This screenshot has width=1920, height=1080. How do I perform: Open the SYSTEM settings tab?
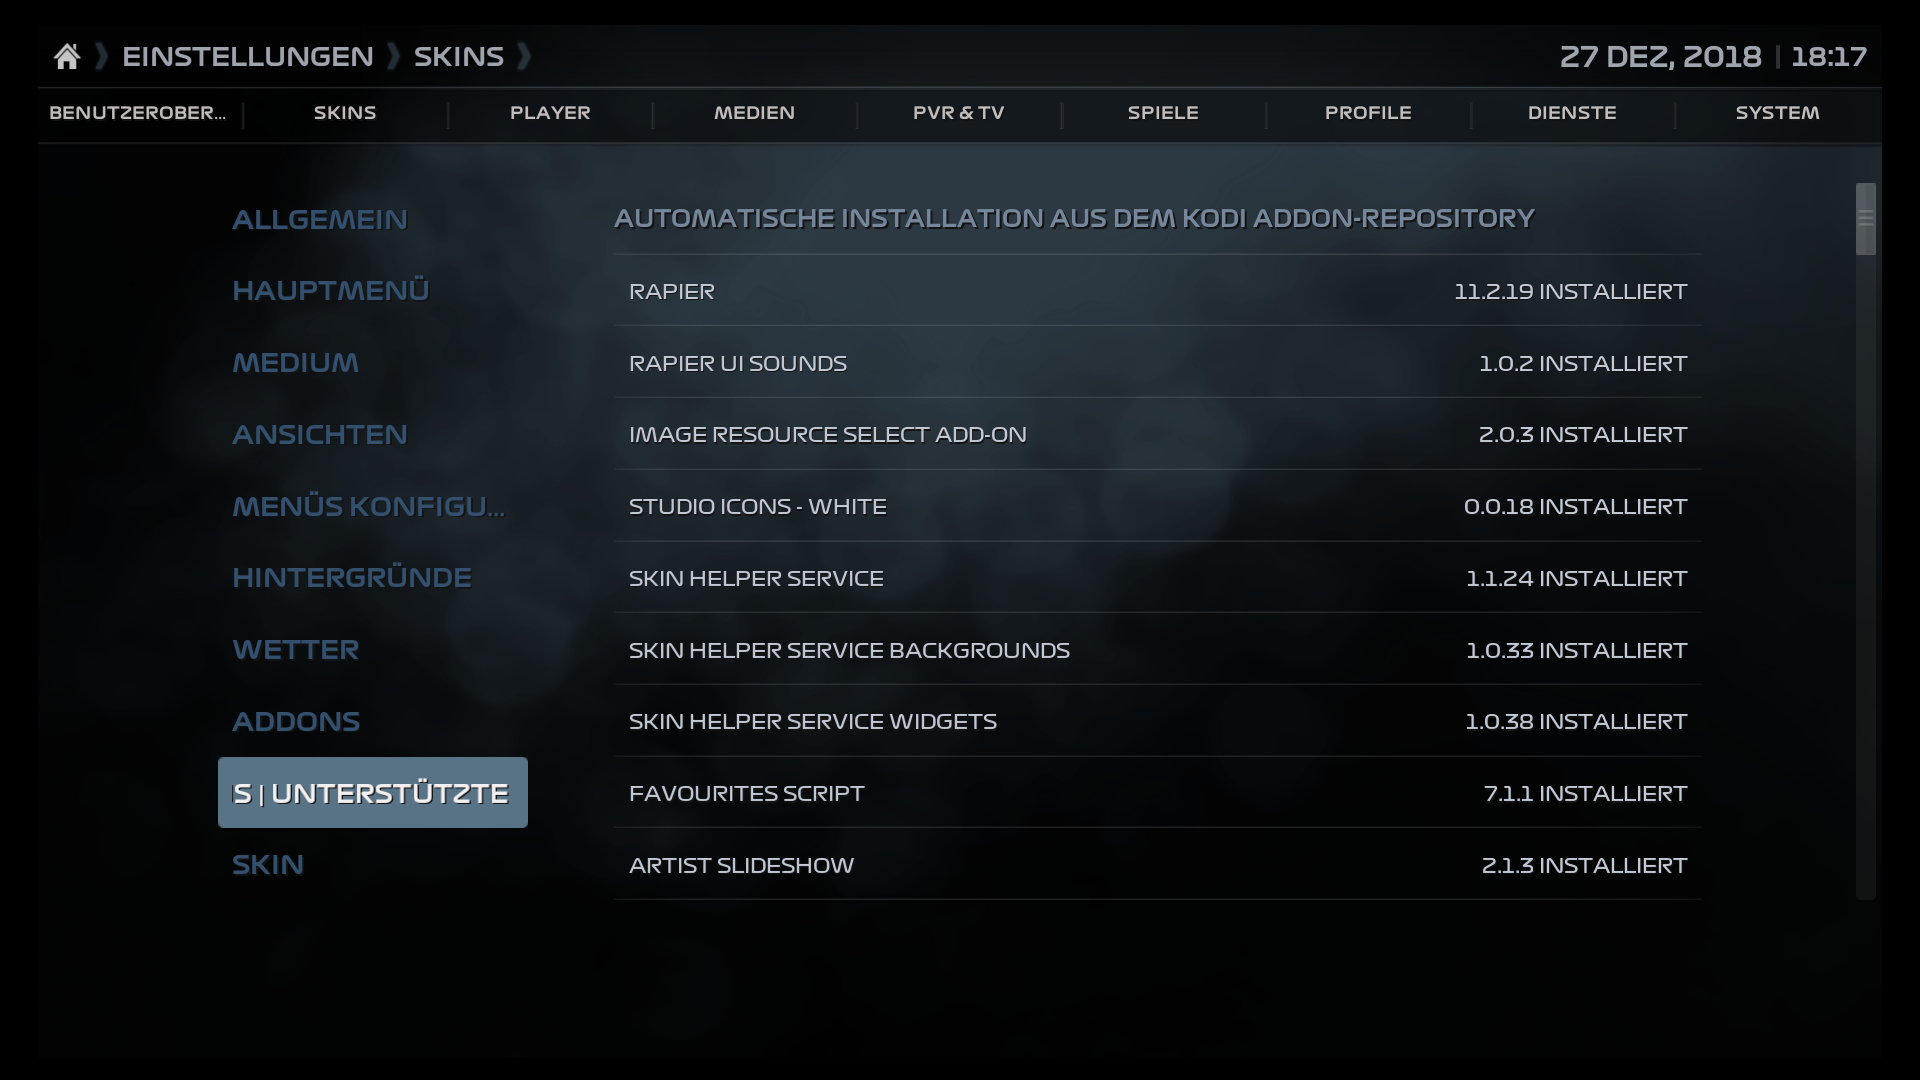(x=1777, y=113)
